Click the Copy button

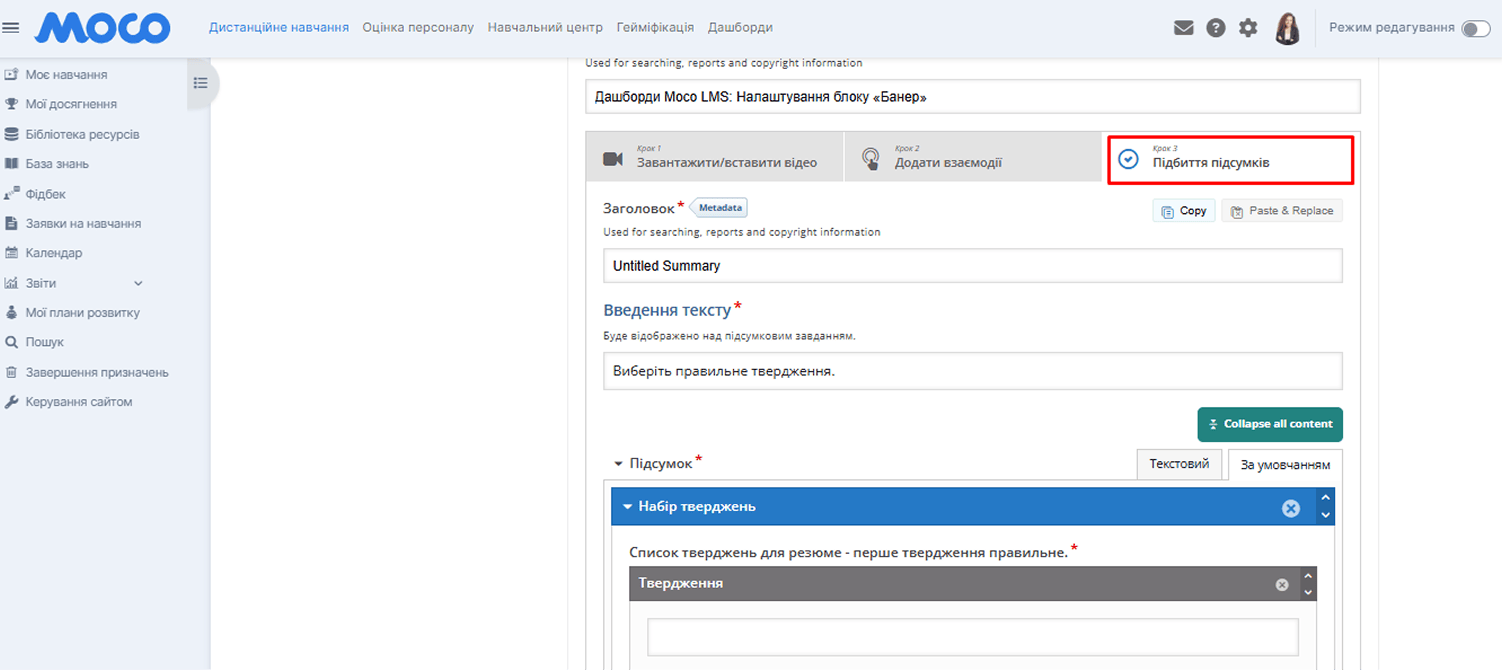point(1183,211)
